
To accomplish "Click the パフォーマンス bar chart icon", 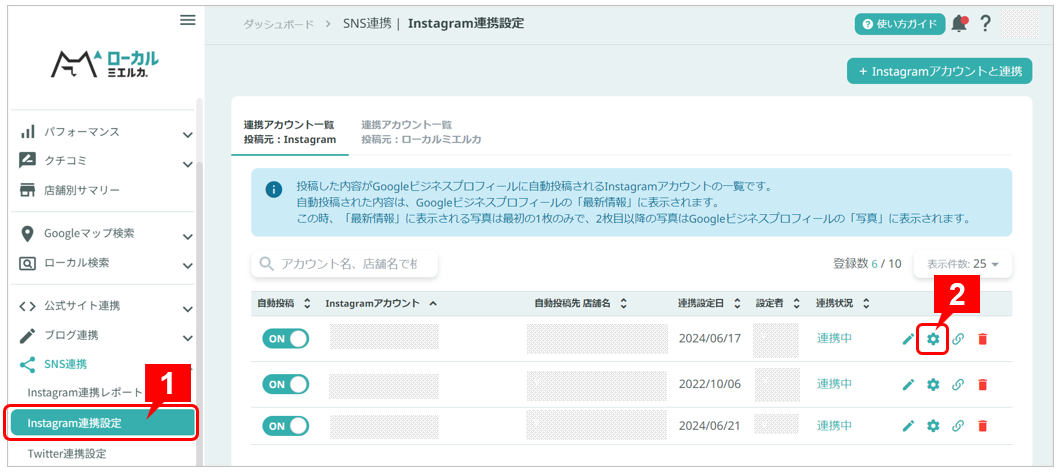I will (27, 131).
